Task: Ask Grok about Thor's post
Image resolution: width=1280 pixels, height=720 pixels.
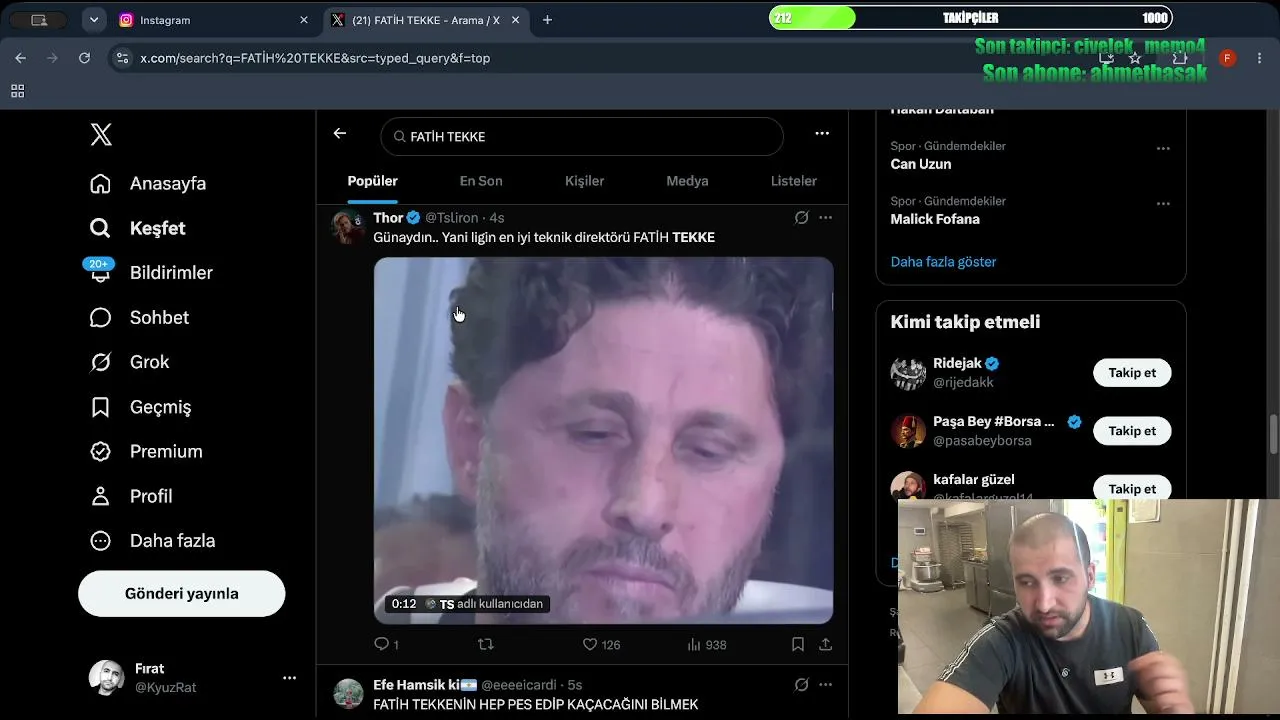Action: click(x=801, y=218)
